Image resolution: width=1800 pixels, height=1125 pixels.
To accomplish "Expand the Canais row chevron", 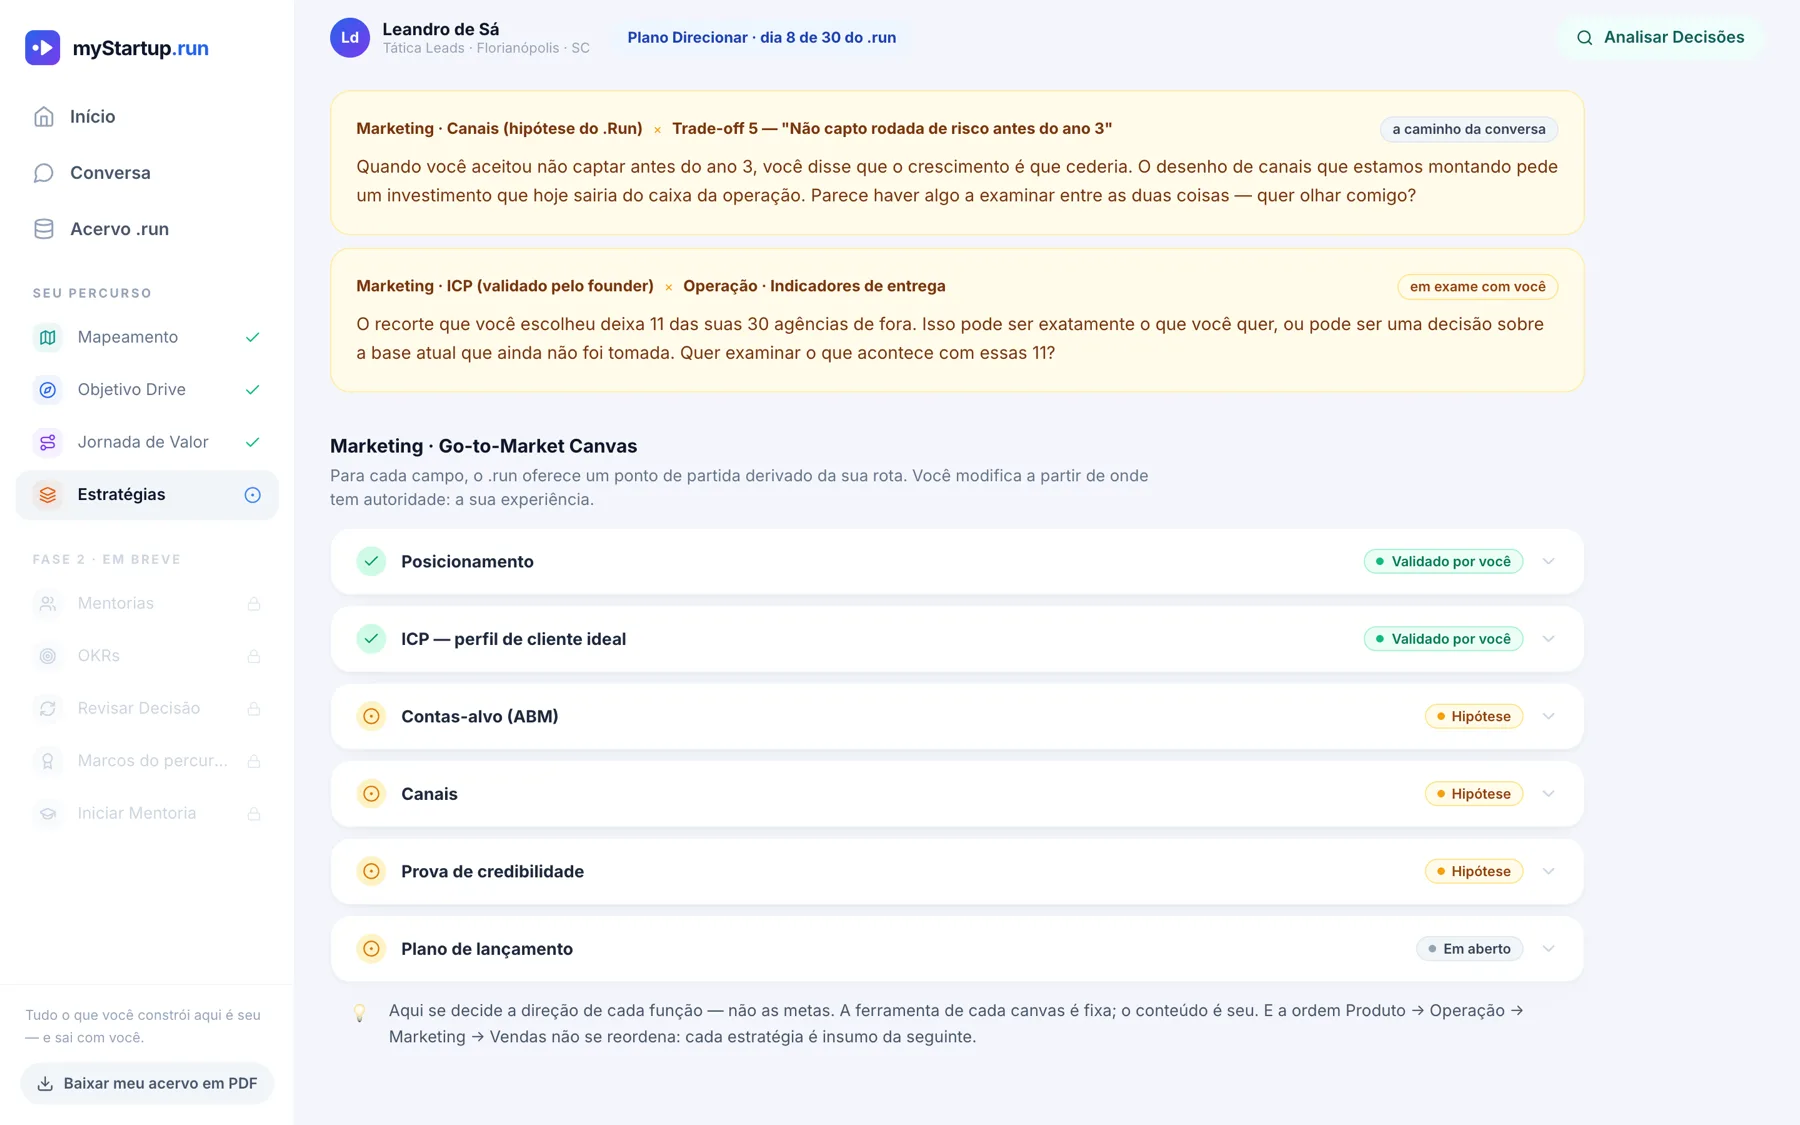I will coord(1549,794).
